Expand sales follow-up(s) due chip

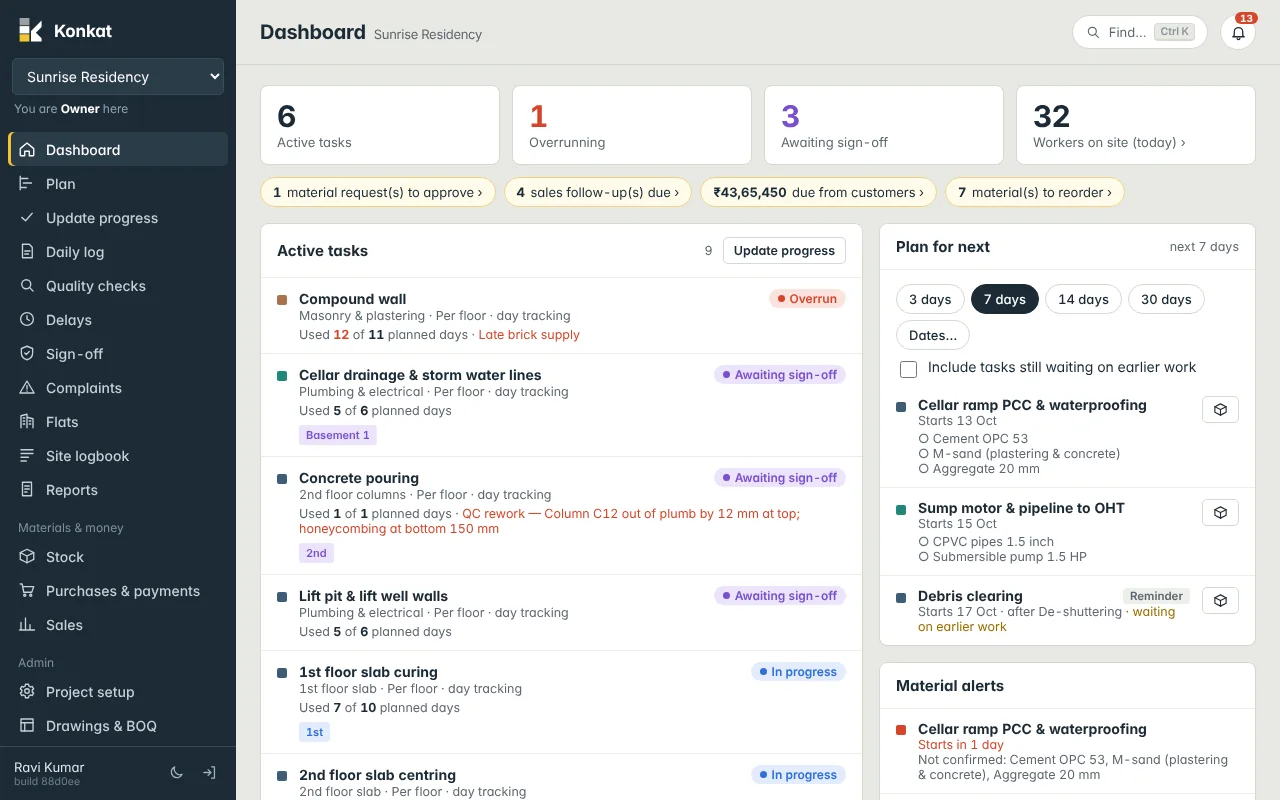598,192
